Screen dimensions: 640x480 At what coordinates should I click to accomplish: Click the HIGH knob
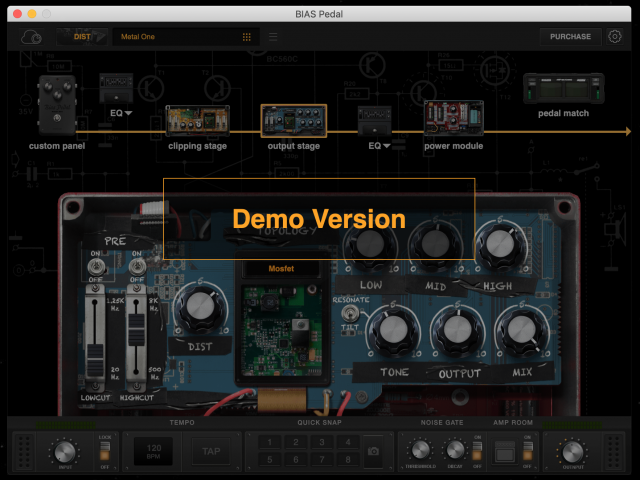point(500,246)
